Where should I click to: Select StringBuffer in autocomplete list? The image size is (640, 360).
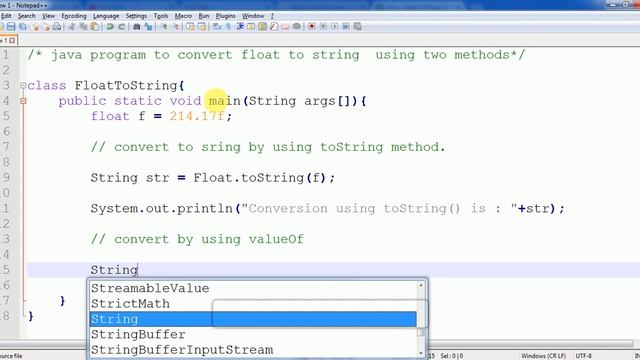pos(253,334)
